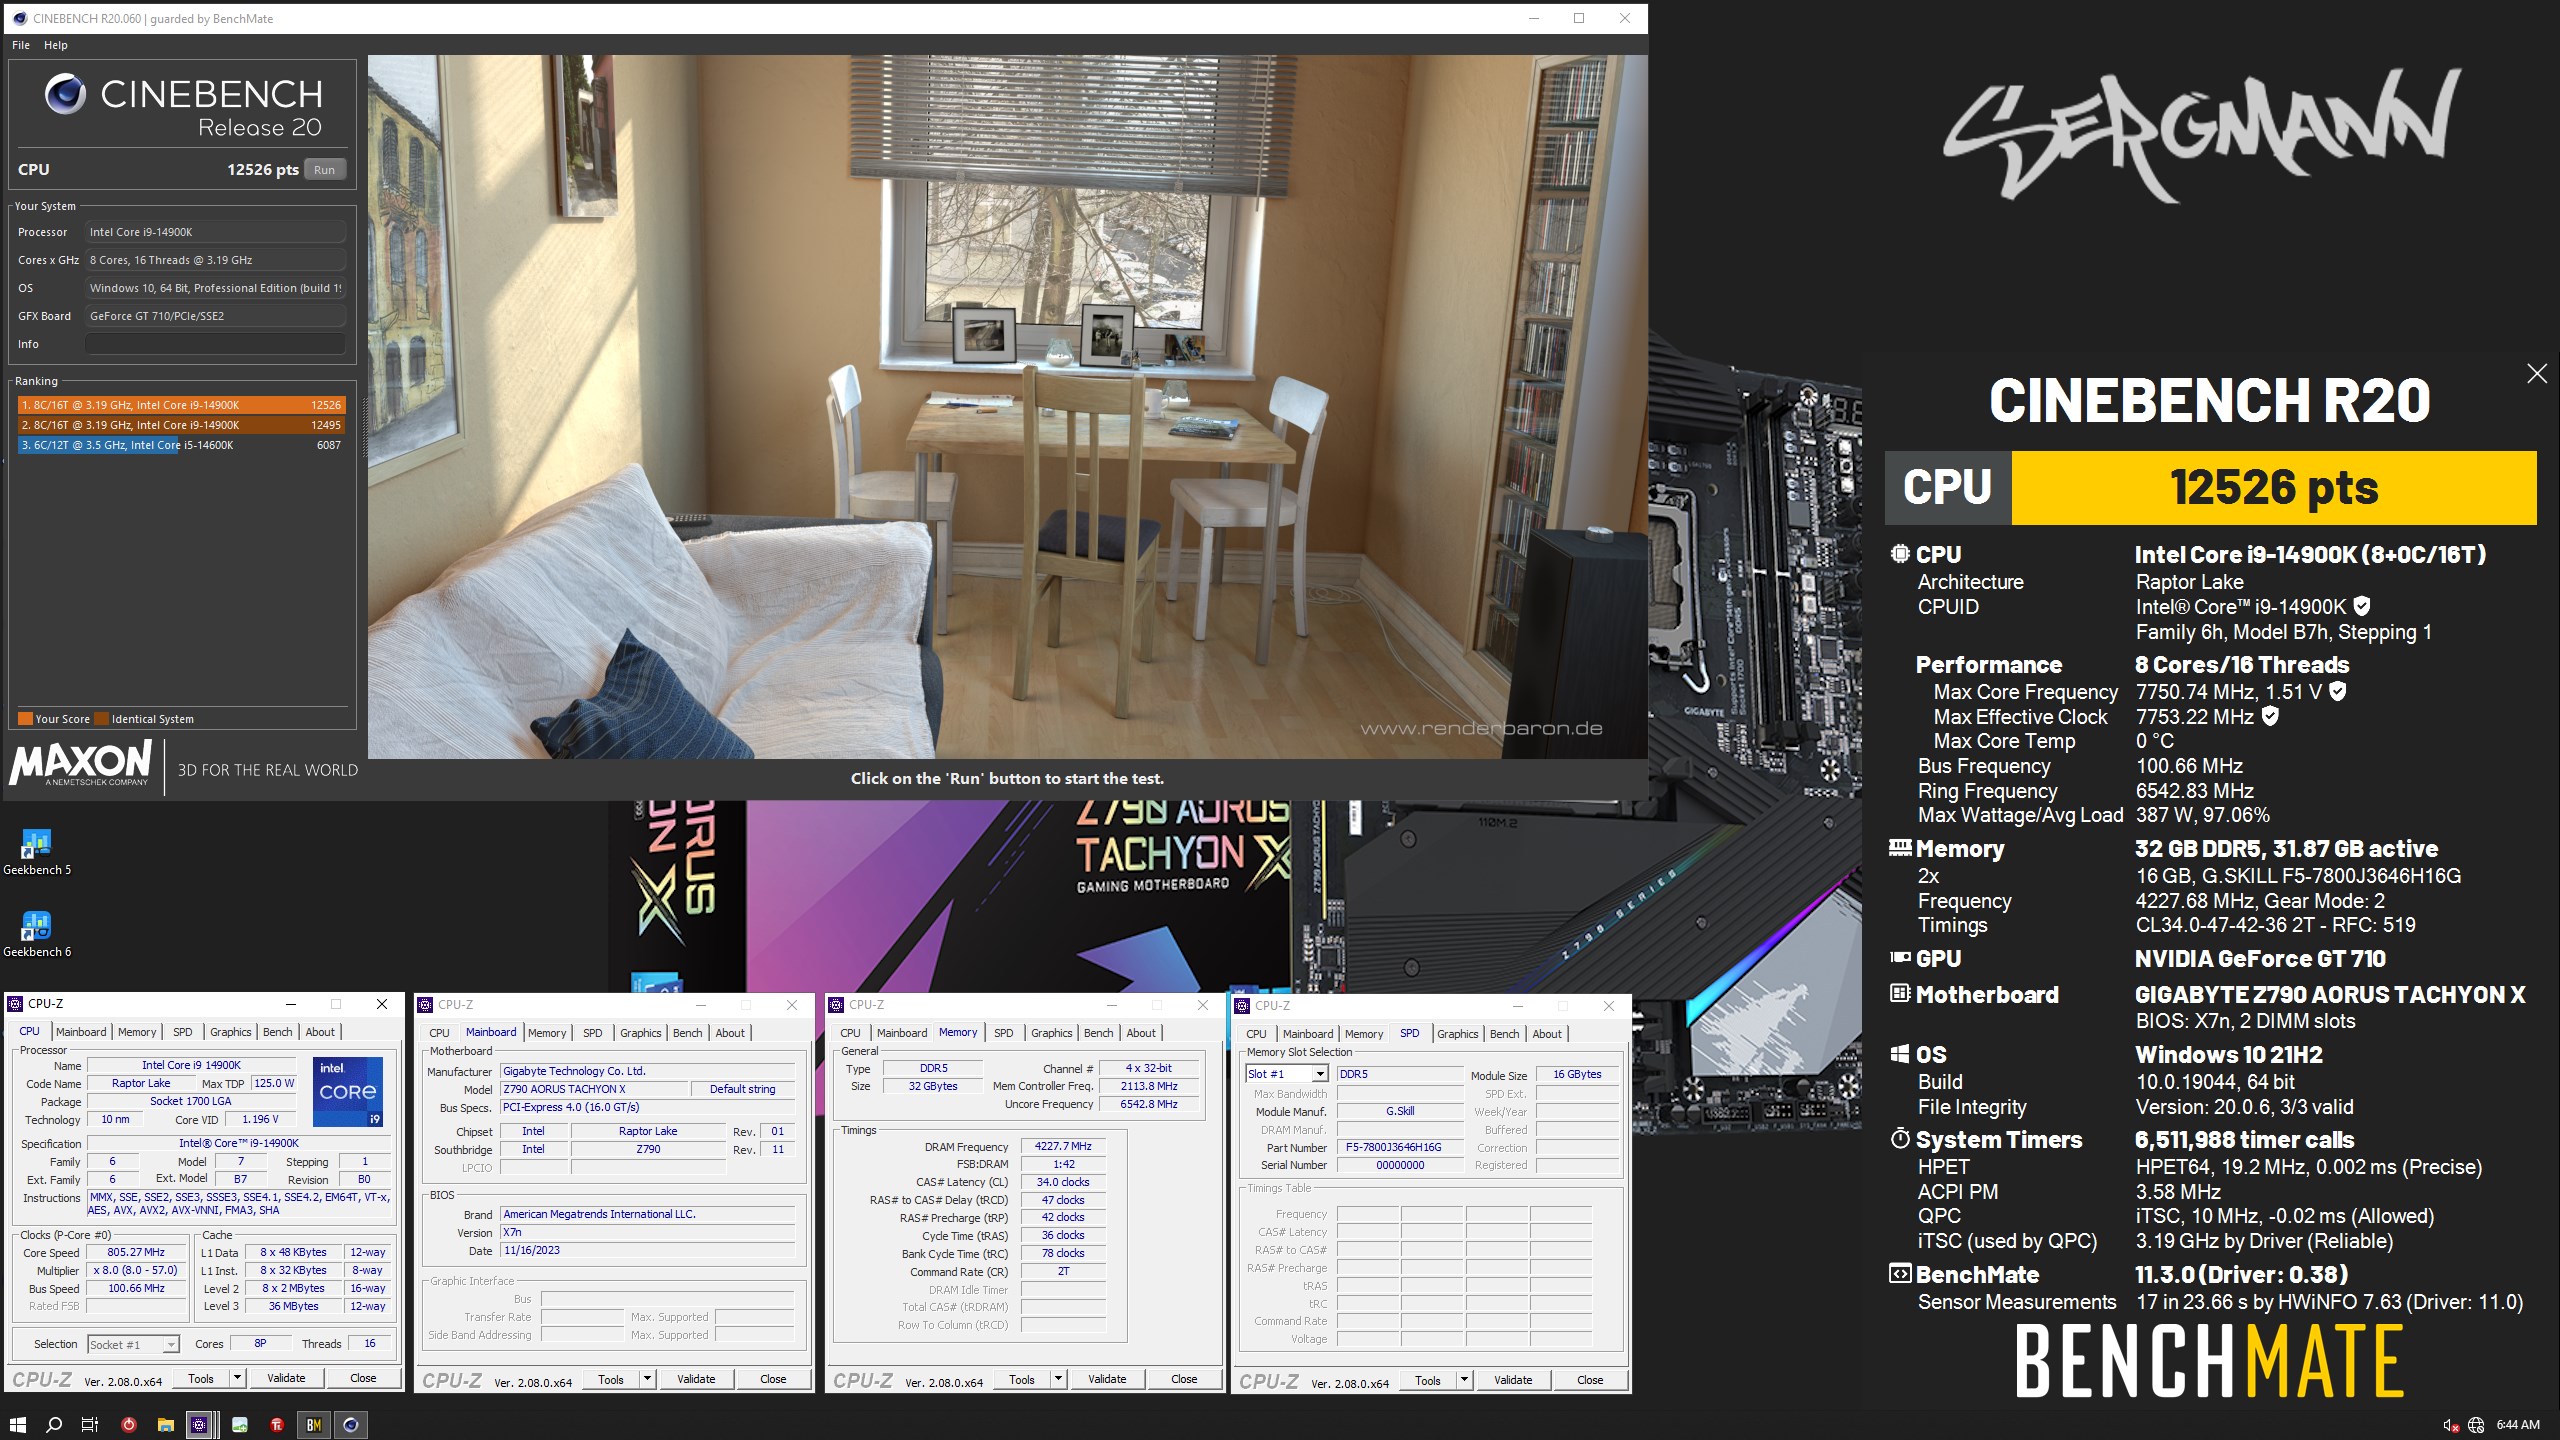Image resolution: width=2560 pixels, height=1440 pixels.
Task: Show the clock reading 6:44 AM
Action: pyautogui.click(x=2518, y=1425)
